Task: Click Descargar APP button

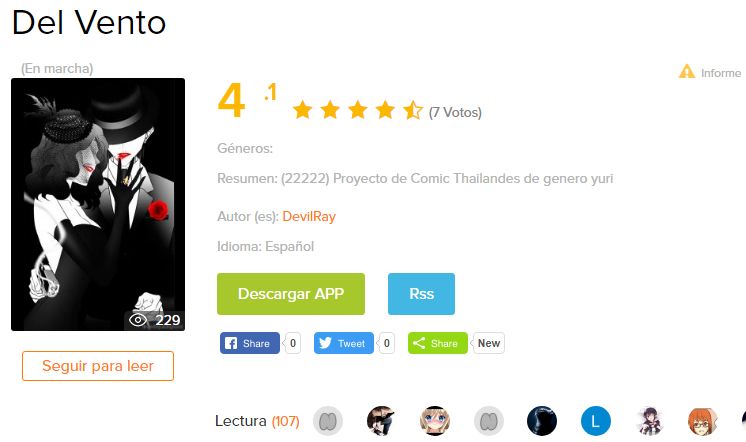Action: tap(291, 294)
